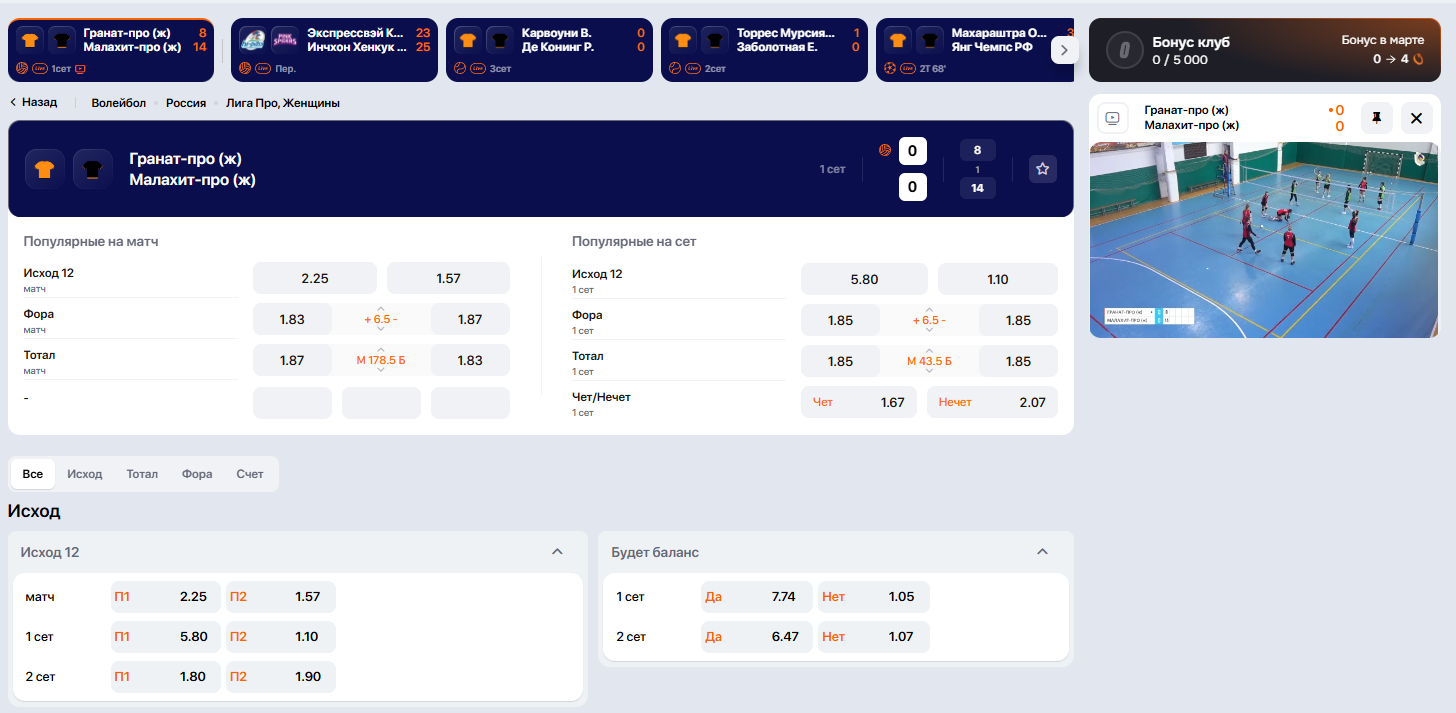Add match to favorites with star icon

(x=1042, y=169)
